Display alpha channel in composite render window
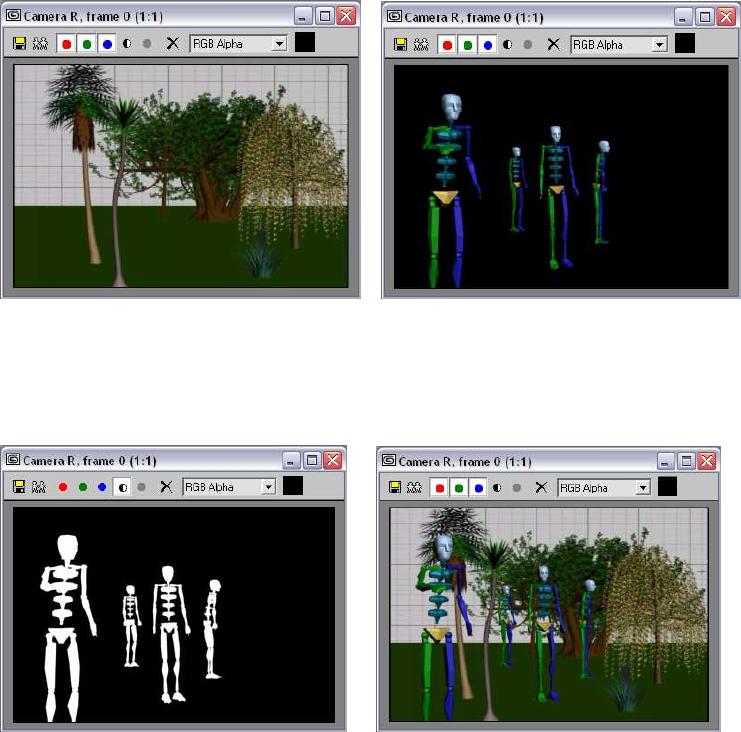 [497, 488]
